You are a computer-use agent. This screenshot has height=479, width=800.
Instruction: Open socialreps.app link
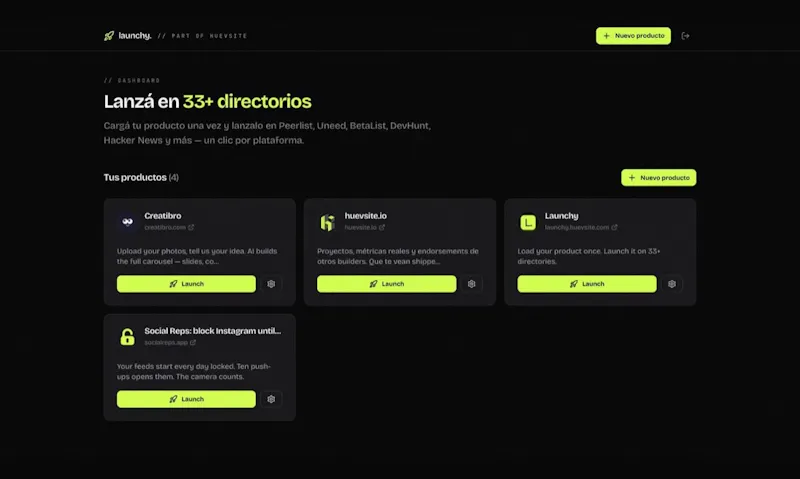(170, 343)
